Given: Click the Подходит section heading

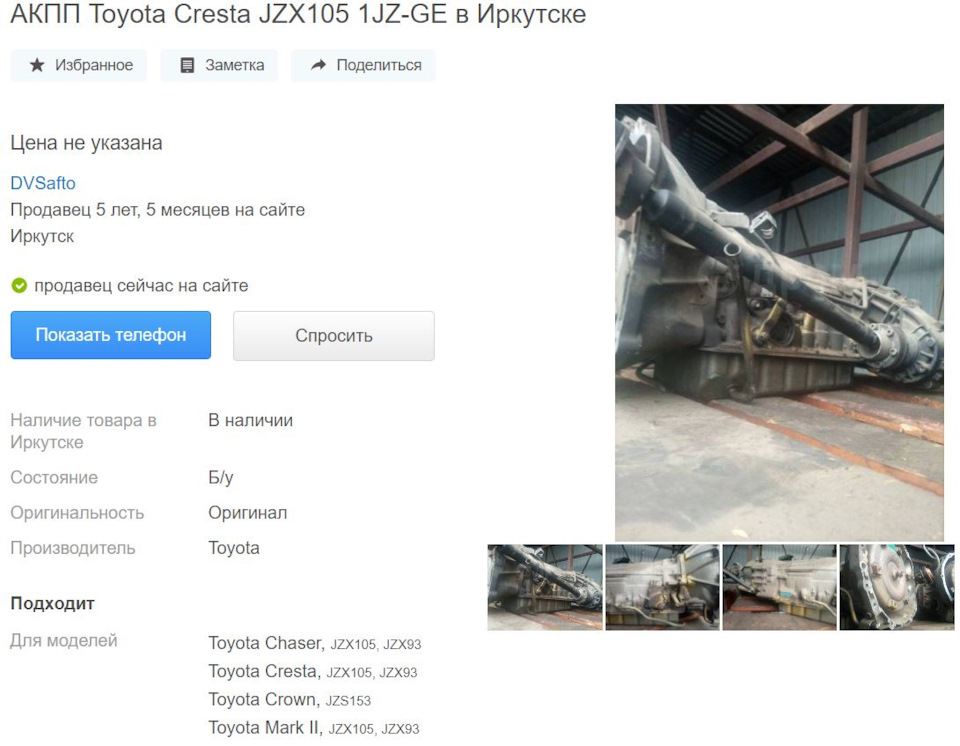Looking at the screenshot, I should [53, 603].
